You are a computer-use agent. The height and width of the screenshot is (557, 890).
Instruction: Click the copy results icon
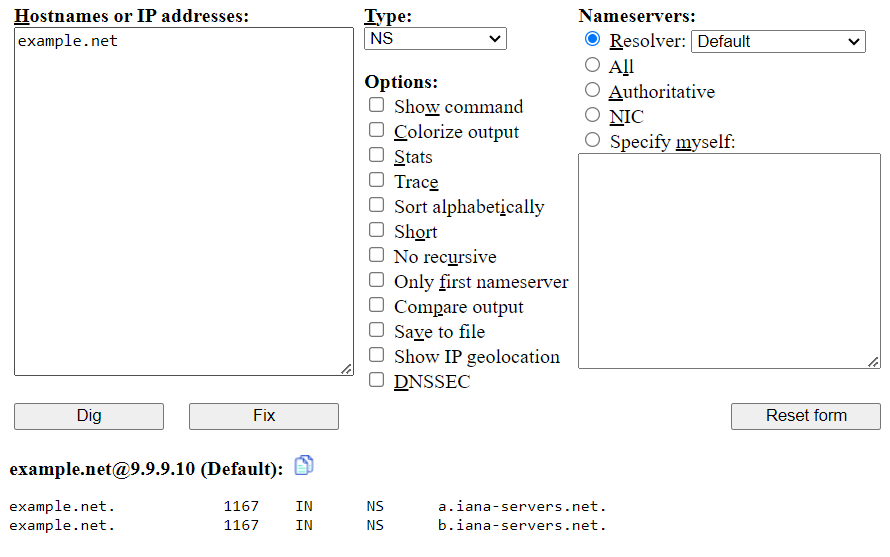point(304,465)
